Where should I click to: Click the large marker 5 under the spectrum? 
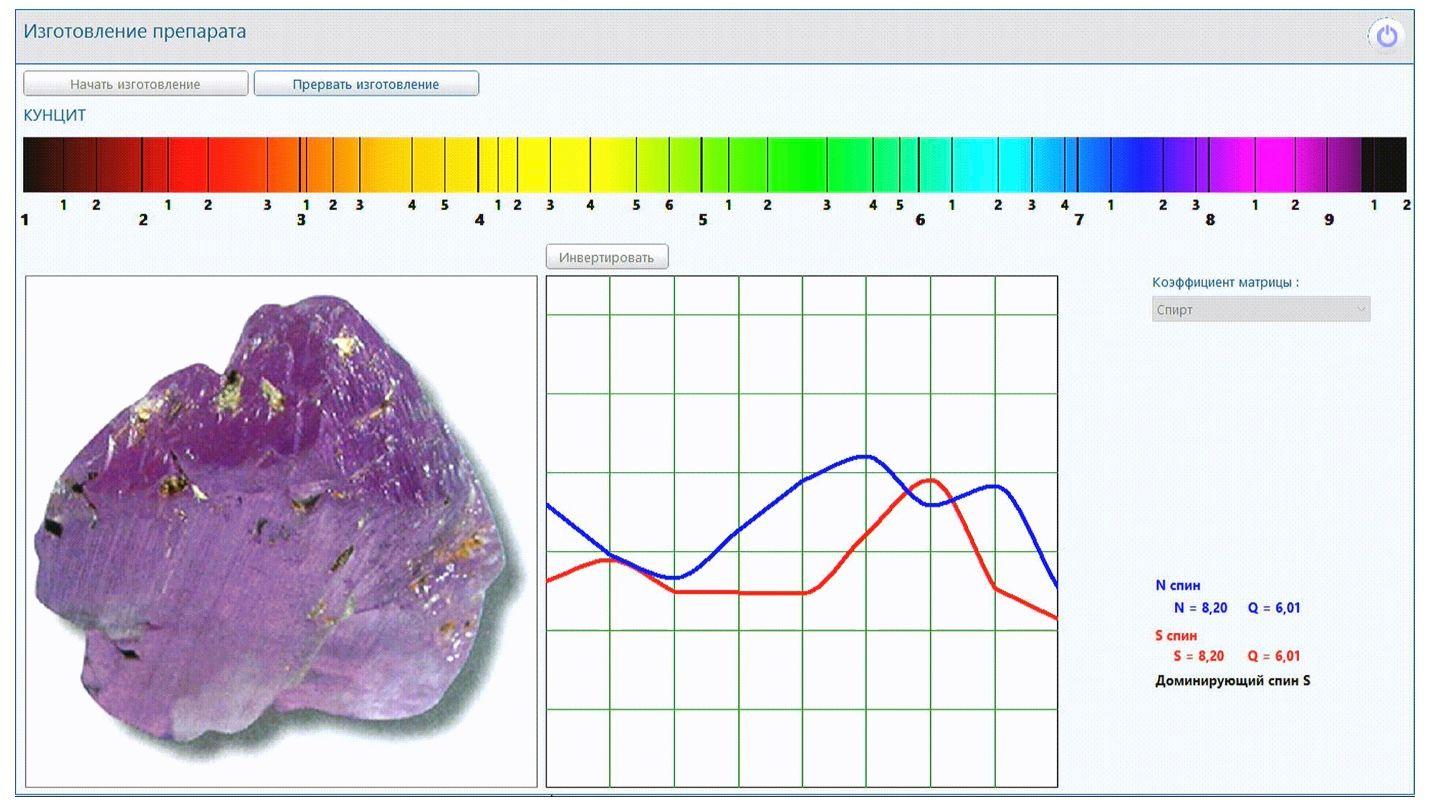tap(703, 220)
